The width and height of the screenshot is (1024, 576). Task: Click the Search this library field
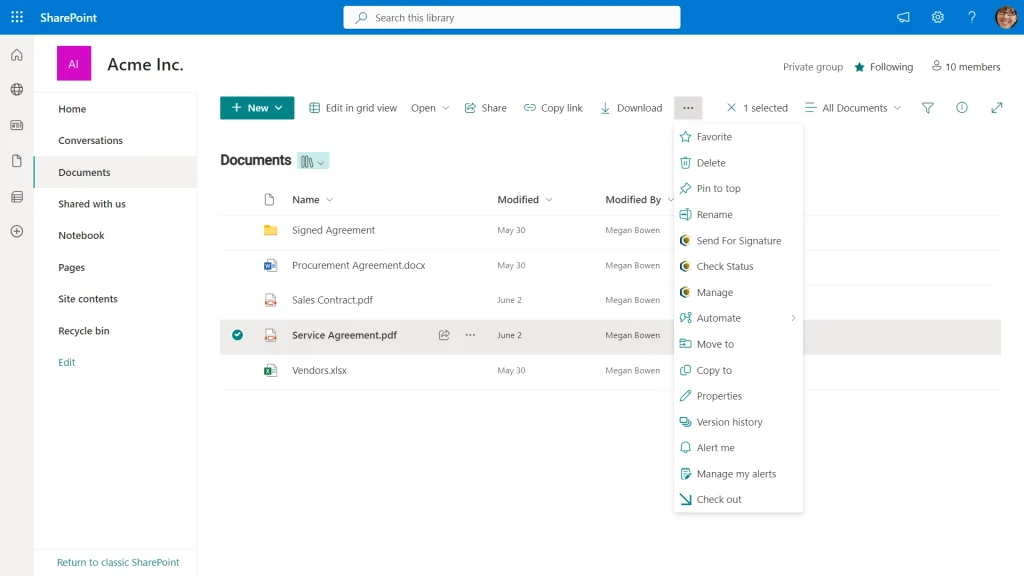click(x=512, y=18)
